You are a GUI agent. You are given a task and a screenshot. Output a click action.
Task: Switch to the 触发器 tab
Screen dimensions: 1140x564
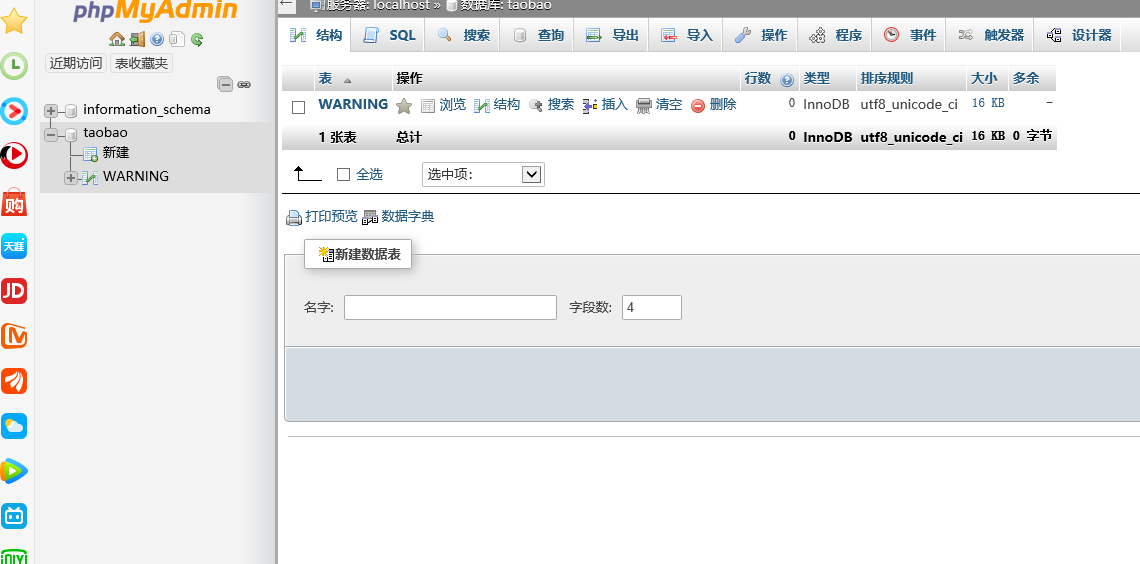991,35
